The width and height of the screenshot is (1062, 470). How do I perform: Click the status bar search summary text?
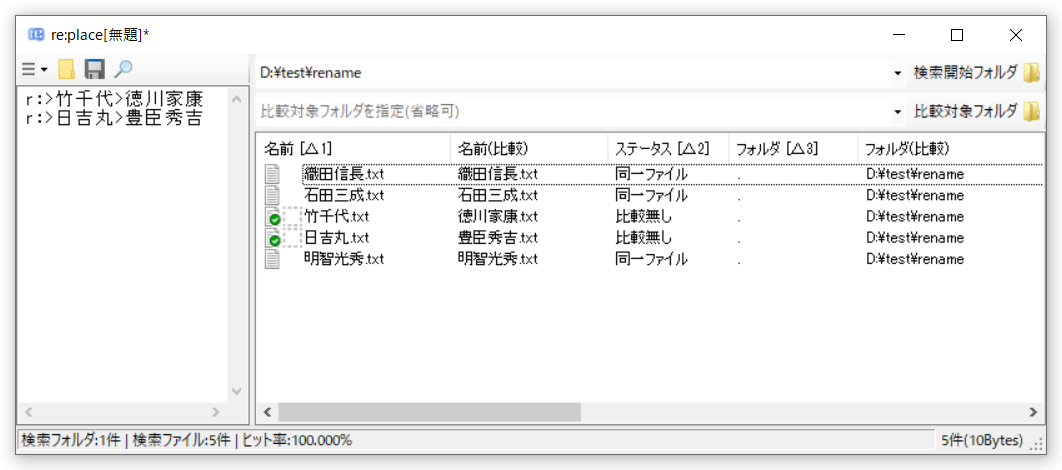(186, 440)
